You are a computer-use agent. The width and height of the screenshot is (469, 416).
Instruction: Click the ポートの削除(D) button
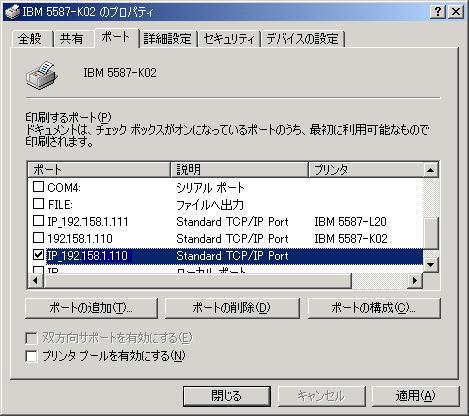[x=232, y=308]
